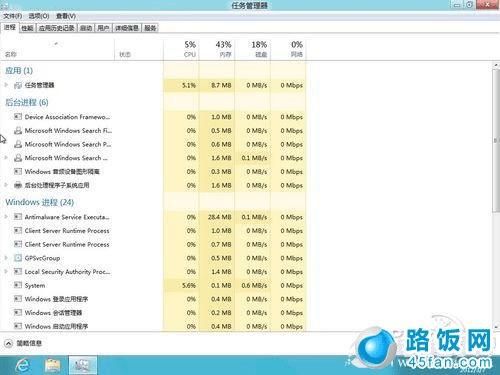
Task: Sort by the 名称 column header
Action: (57, 50)
